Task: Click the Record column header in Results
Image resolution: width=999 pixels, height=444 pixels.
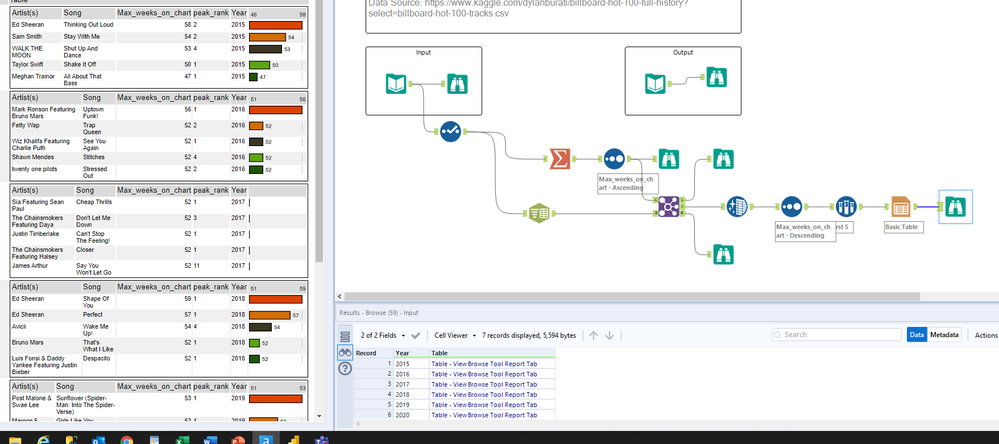Action: coord(373,353)
